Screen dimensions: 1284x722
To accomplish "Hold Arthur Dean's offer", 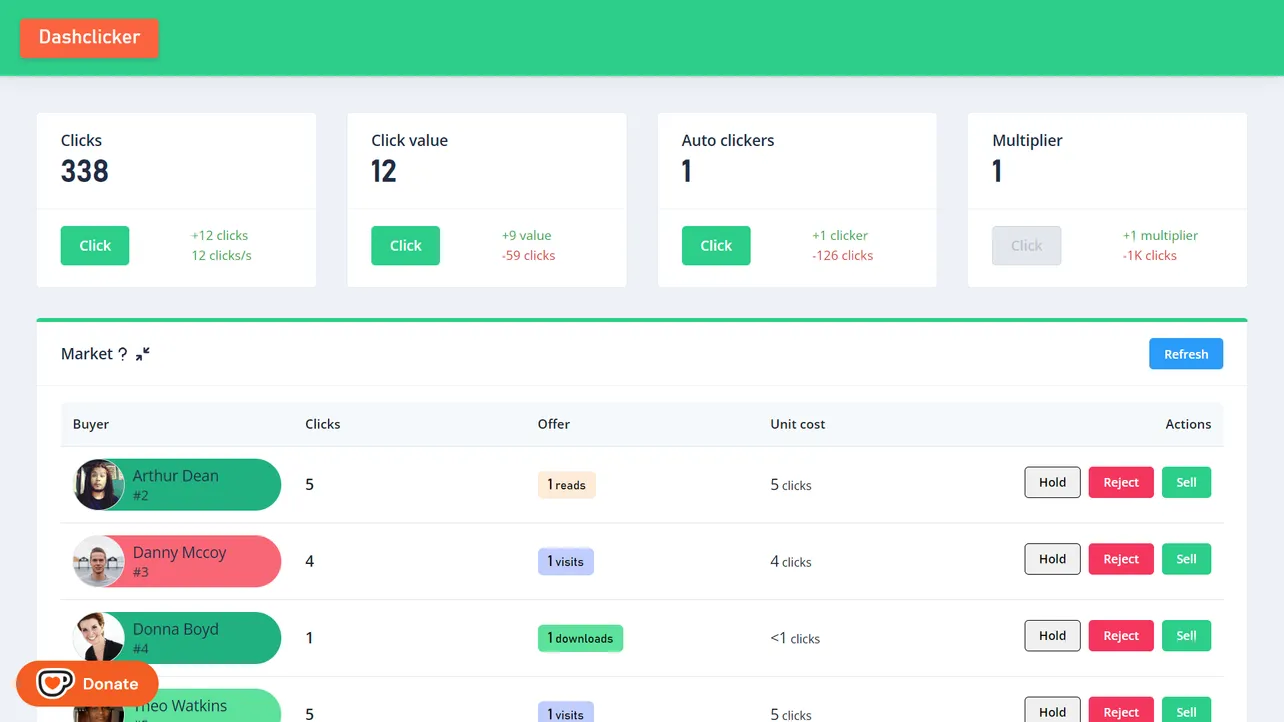I will 1052,482.
